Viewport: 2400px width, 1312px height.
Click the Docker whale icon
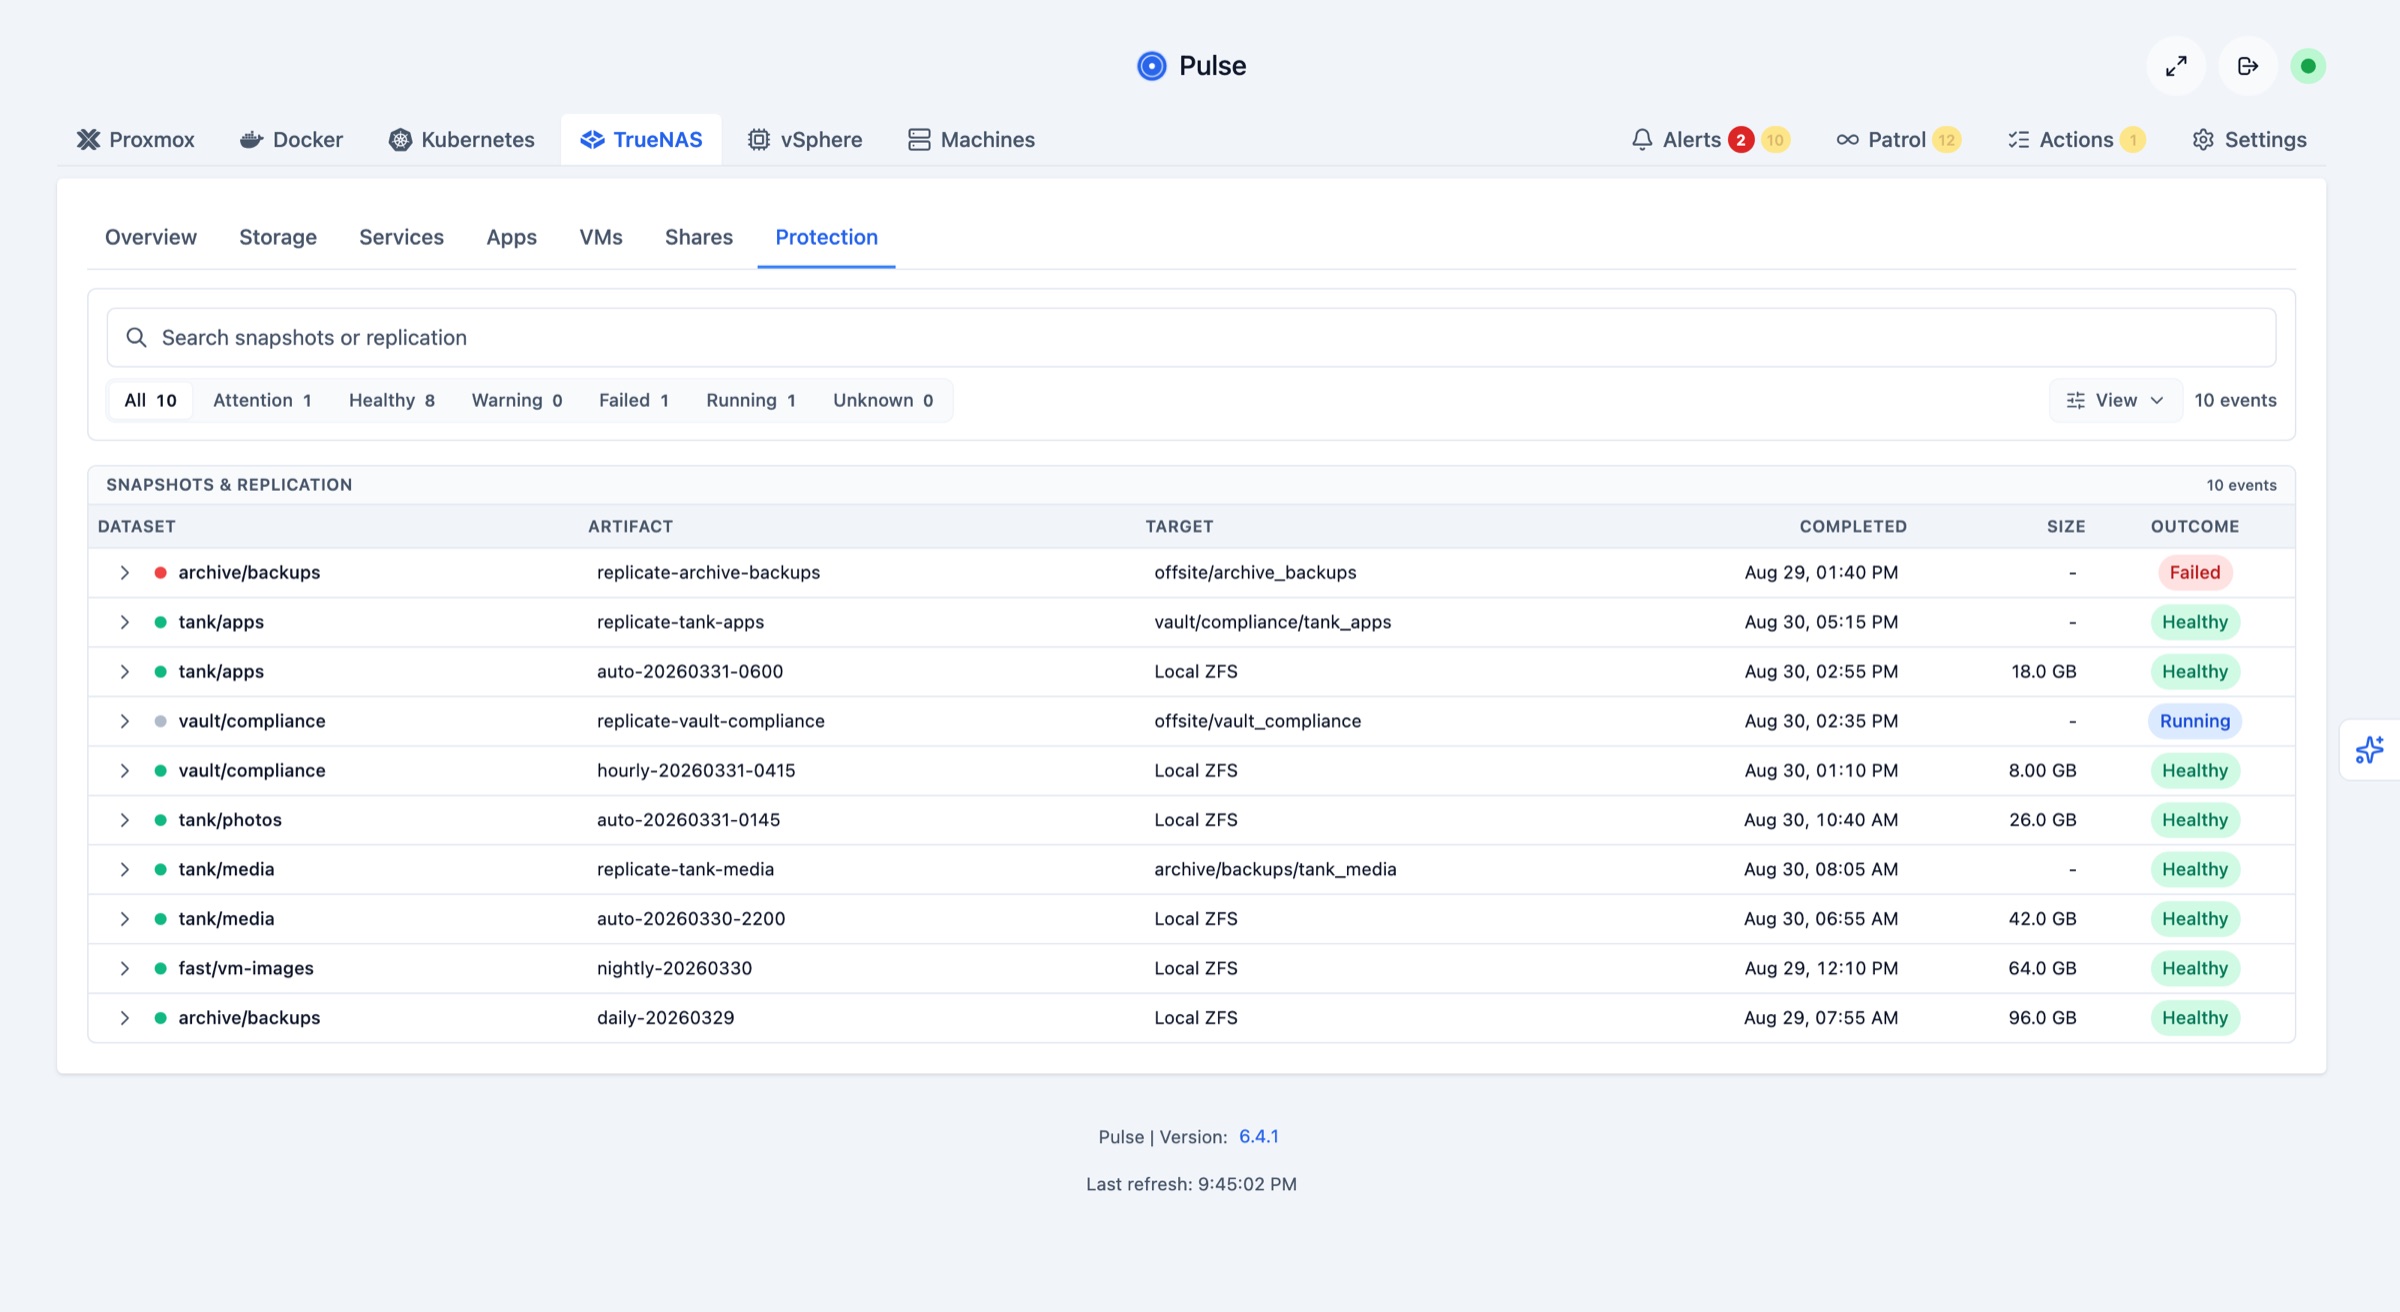click(x=252, y=140)
